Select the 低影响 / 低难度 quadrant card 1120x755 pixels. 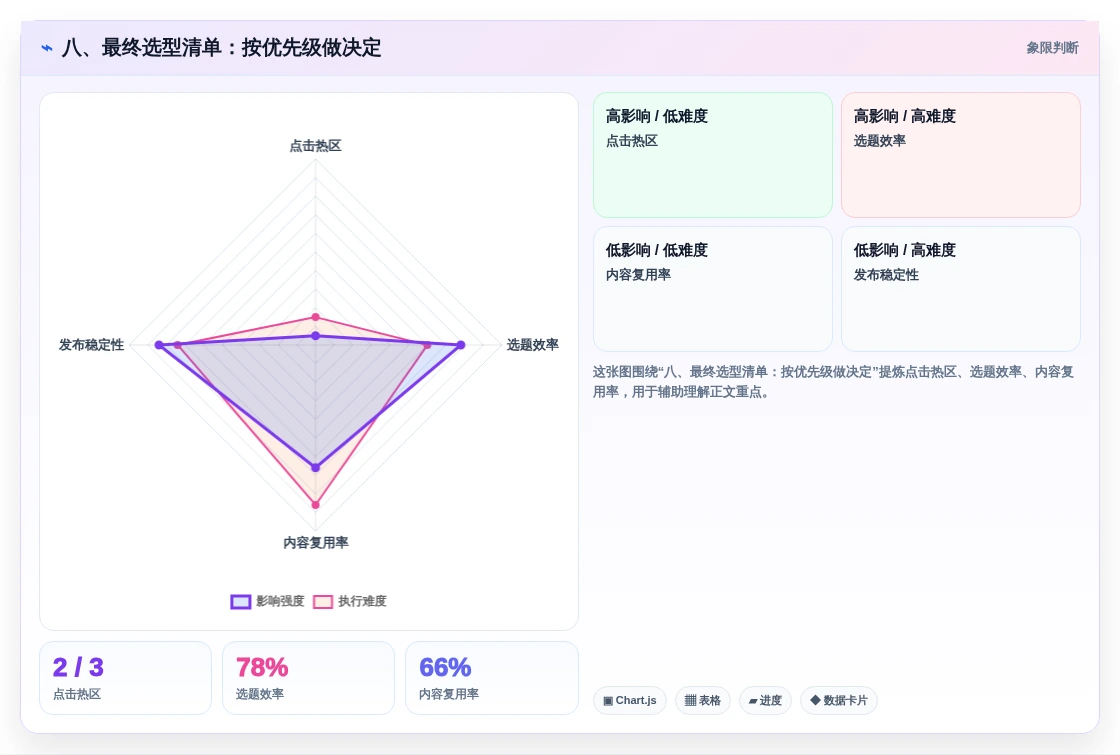pos(713,289)
